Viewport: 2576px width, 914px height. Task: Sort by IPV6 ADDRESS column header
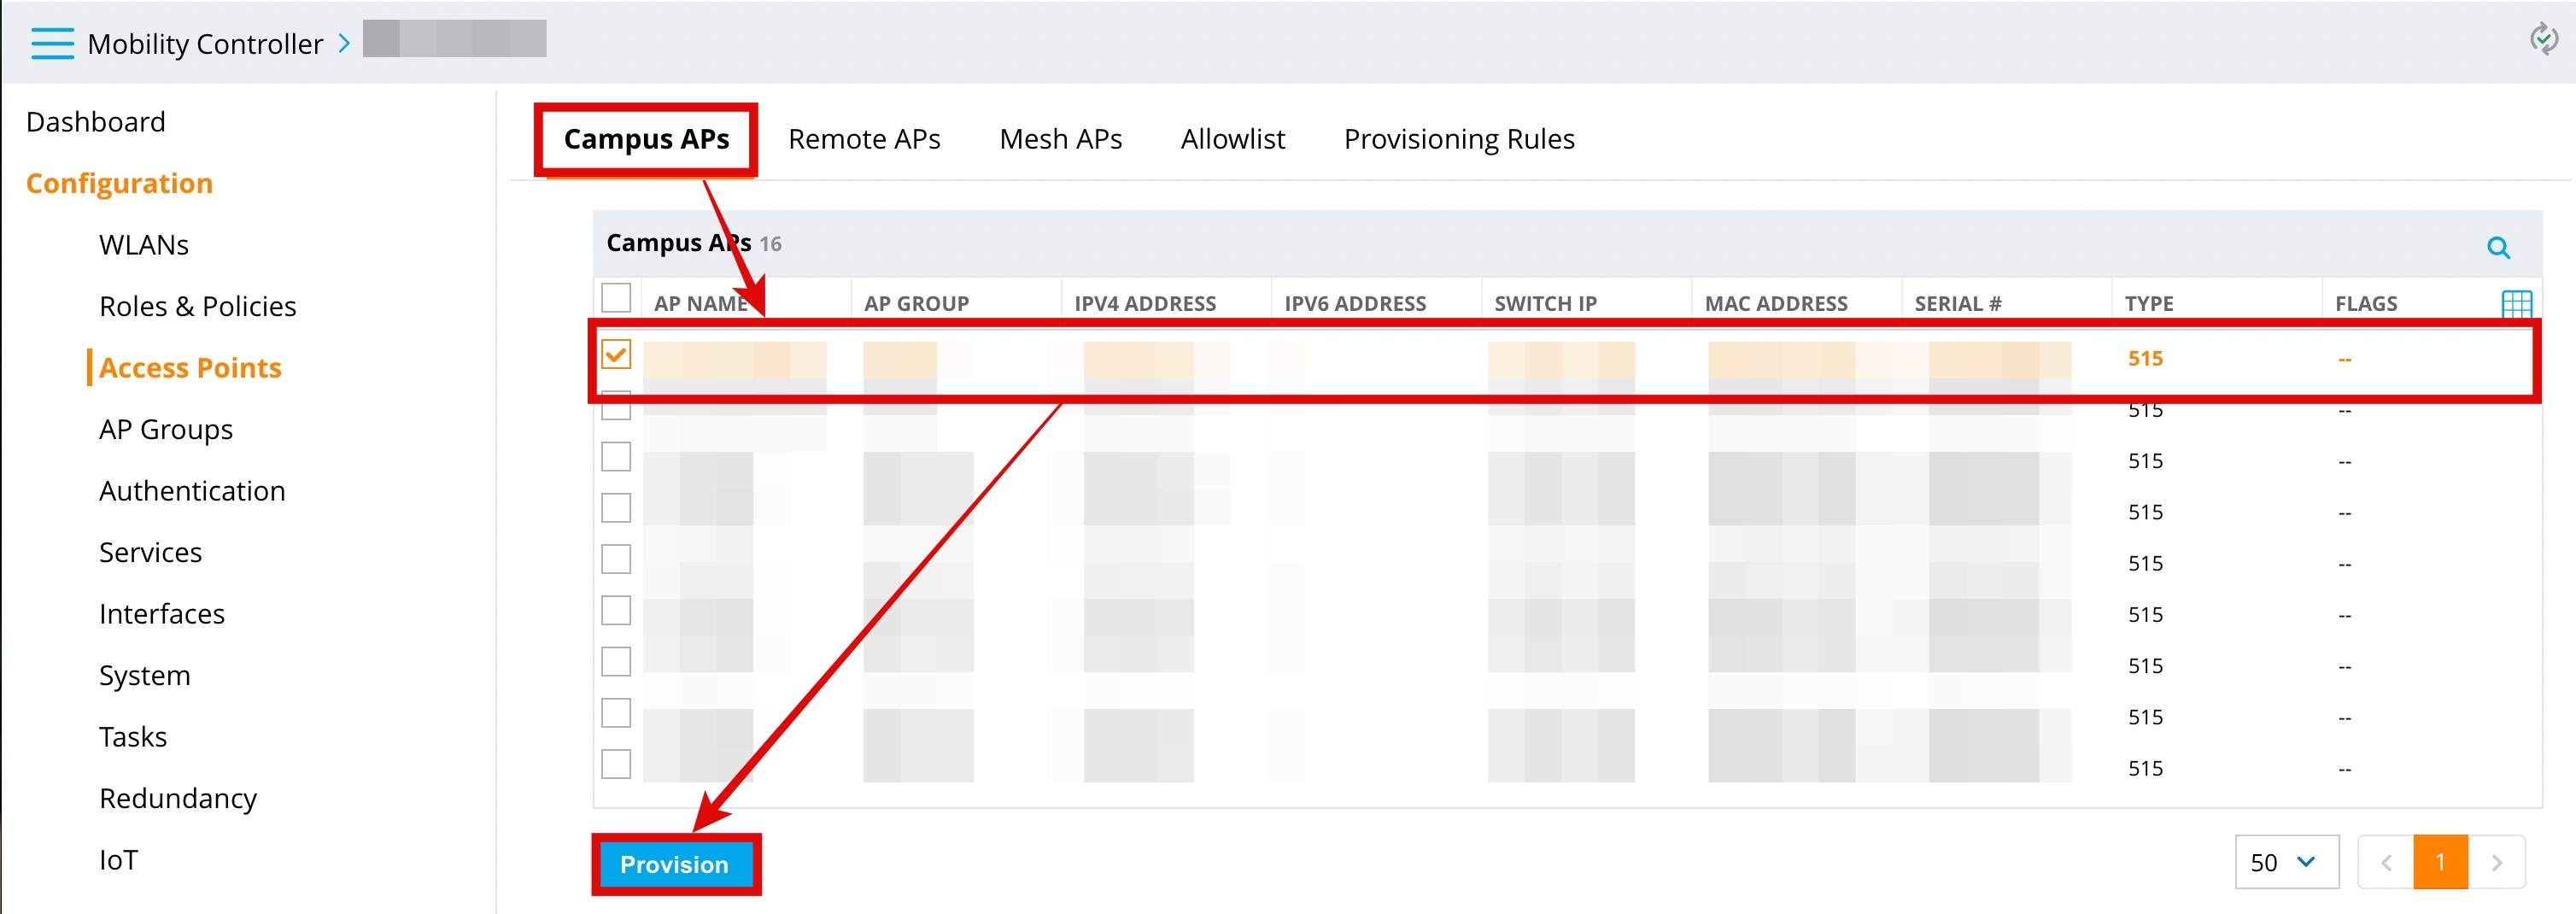point(1355,304)
